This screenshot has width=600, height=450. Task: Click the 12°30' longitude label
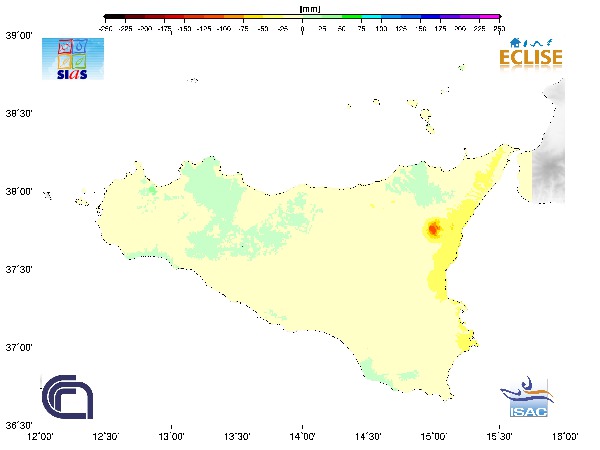coord(106,437)
